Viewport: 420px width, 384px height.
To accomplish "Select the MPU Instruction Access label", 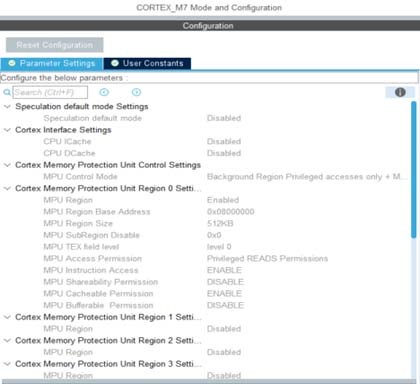I will point(91,270).
